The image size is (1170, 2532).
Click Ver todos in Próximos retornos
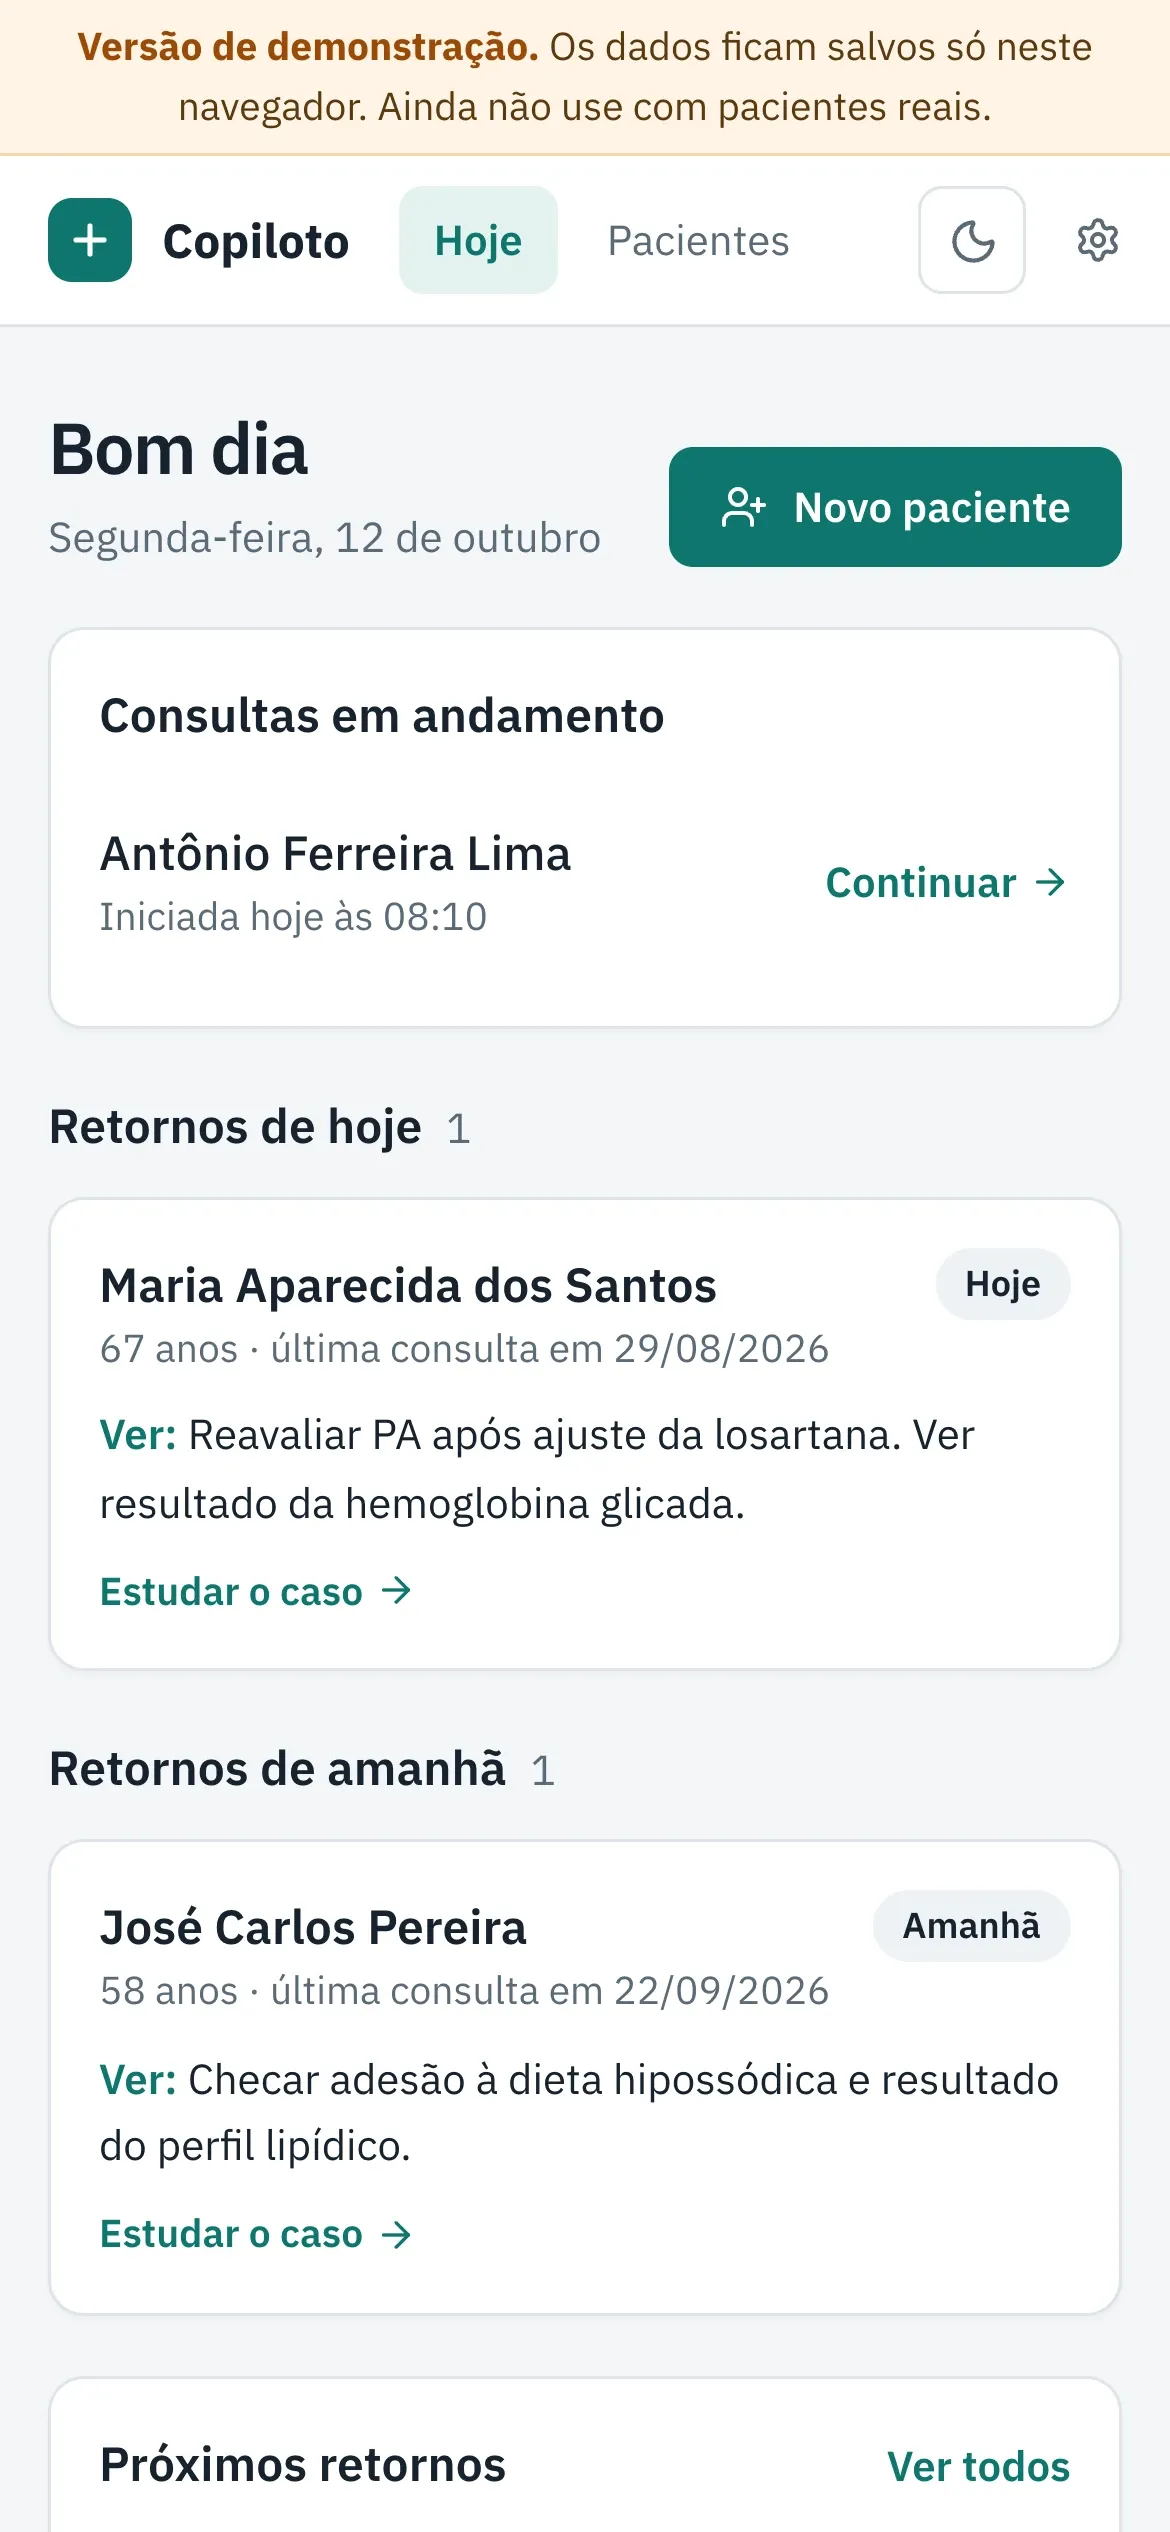pos(978,2466)
